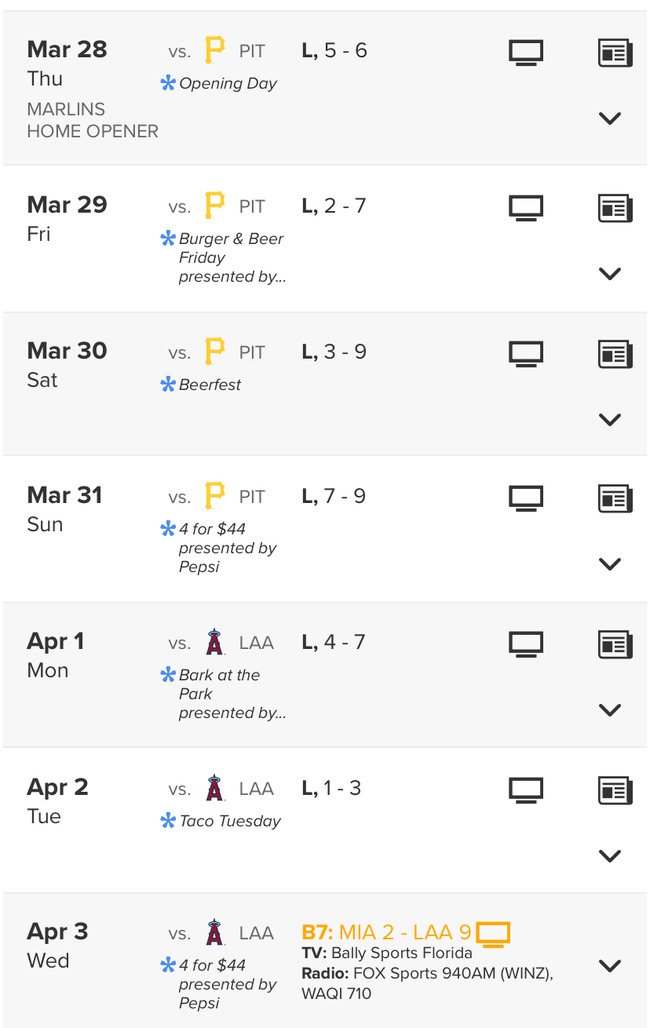This screenshot has width=650, height=1028.
Task: Click the orange live TV icon for Apr 3
Action: point(493,935)
